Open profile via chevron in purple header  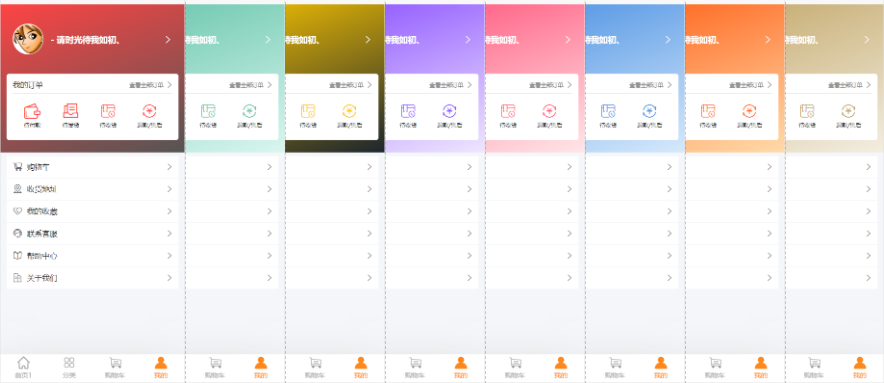(x=467, y=39)
